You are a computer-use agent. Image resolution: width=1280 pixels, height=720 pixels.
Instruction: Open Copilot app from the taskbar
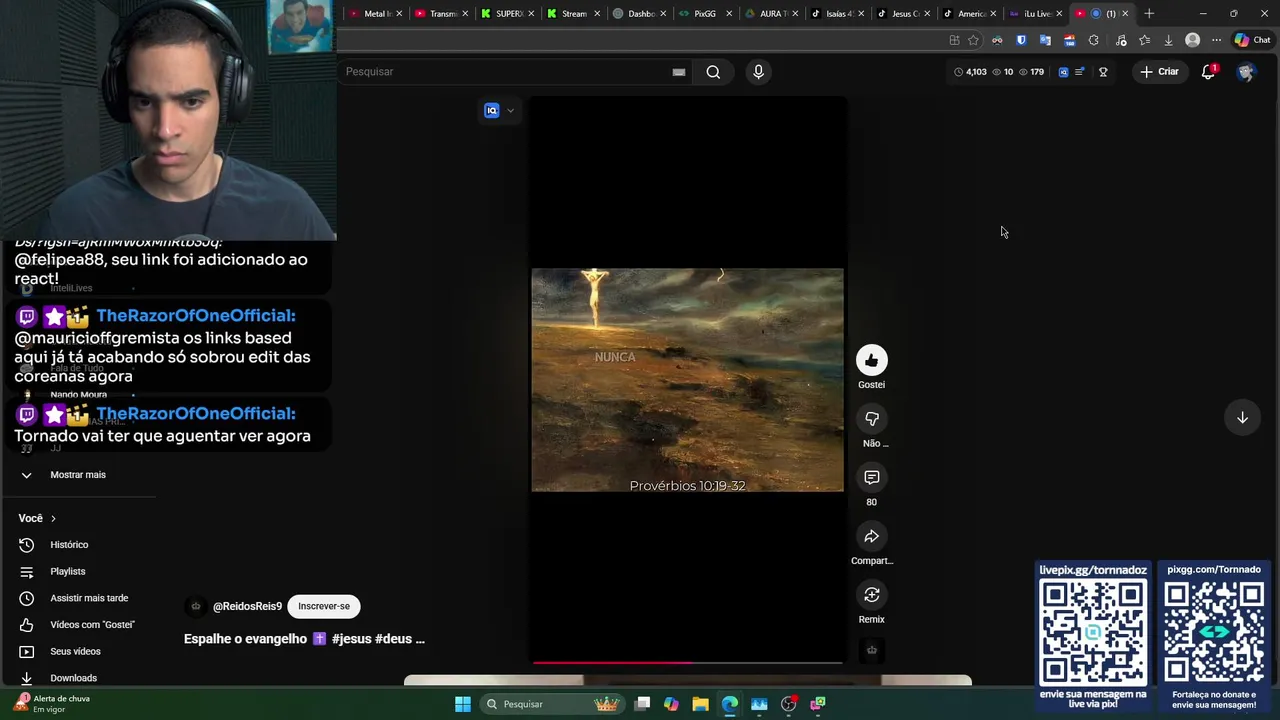pyautogui.click(x=671, y=704)
